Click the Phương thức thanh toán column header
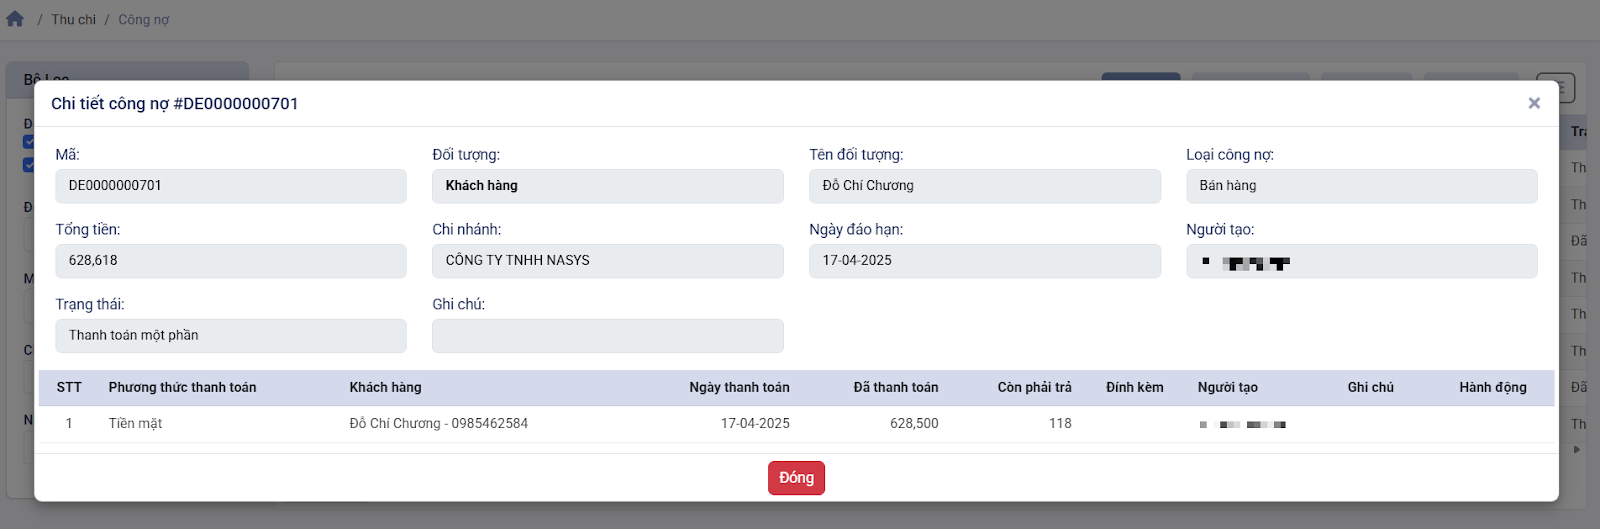The image size is (1600, 529). click(183, 387)
